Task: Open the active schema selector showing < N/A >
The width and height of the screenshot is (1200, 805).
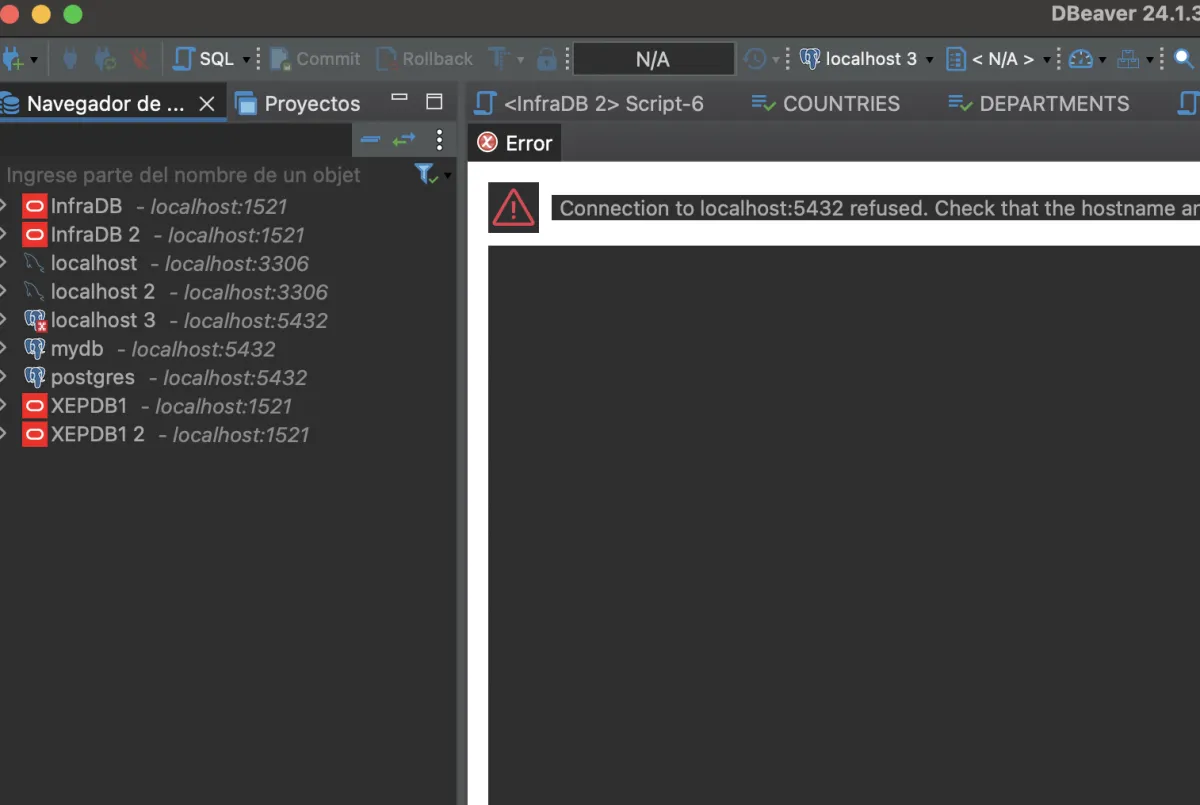Action: click(999, 59)
